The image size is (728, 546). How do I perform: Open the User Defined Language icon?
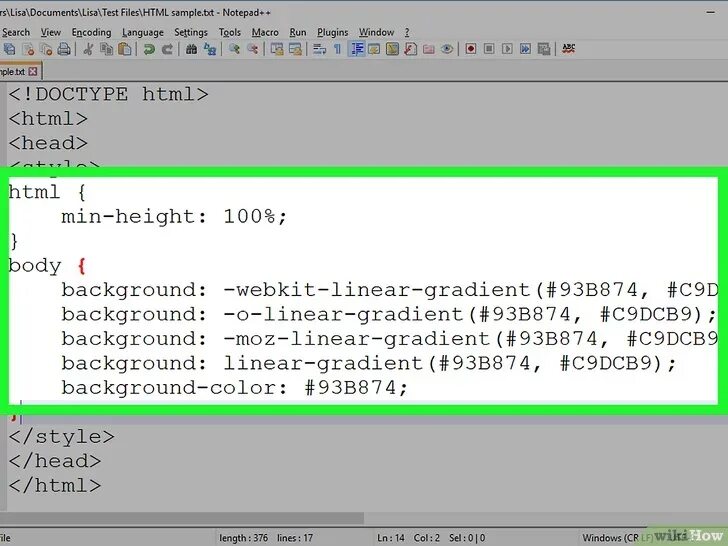(x=374, y=49)
